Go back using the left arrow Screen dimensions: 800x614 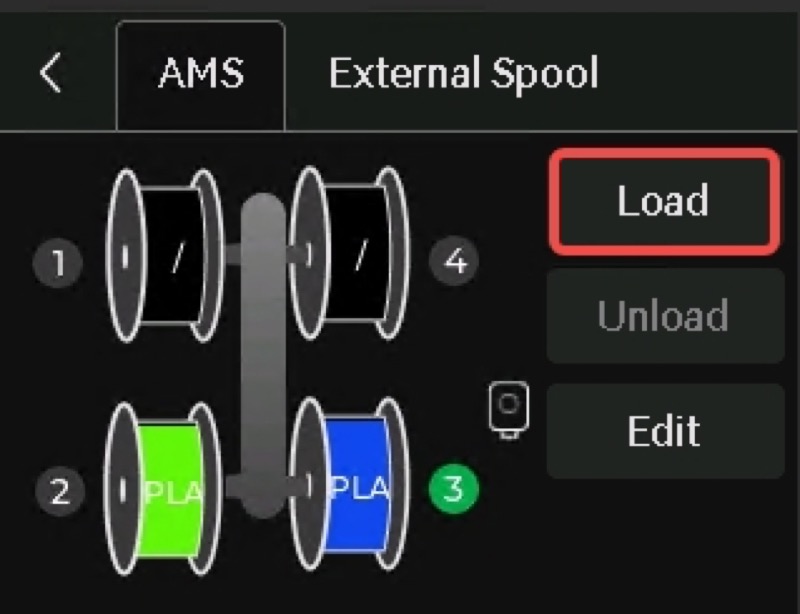point(51,72)
